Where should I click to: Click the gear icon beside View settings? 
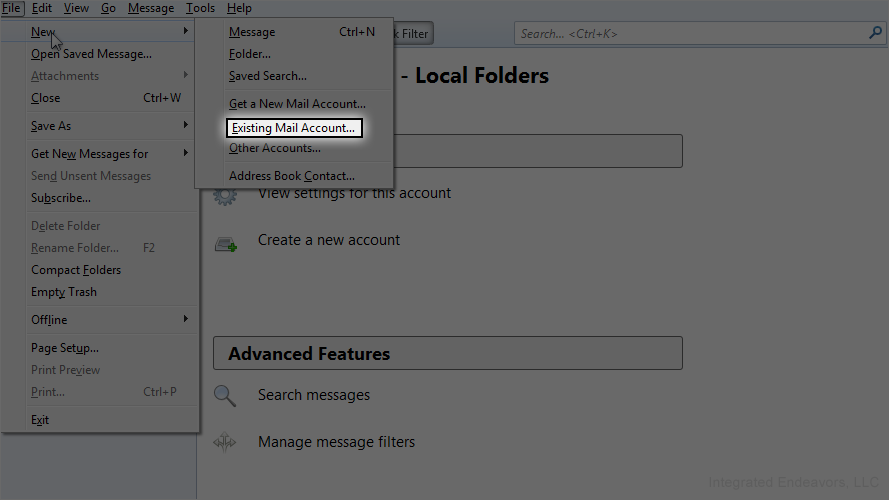(x=225, y=194)
